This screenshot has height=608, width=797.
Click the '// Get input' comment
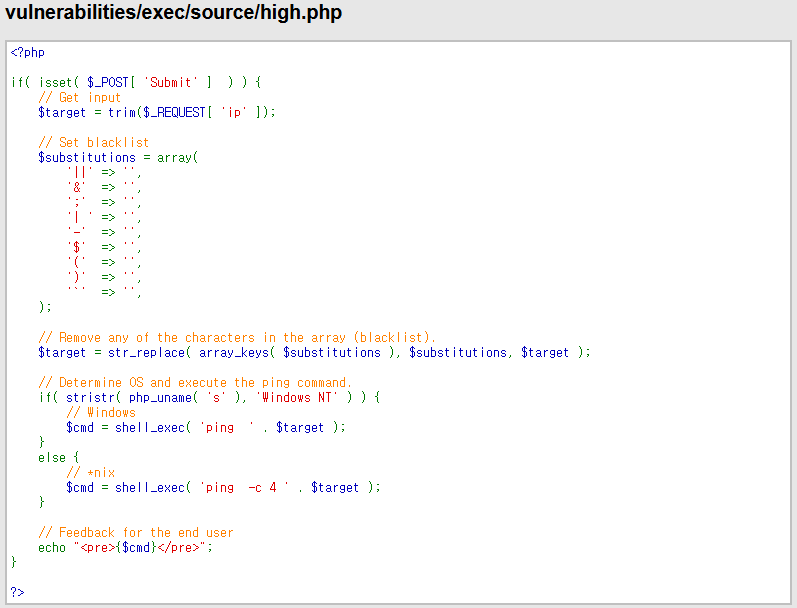point(79,97)
